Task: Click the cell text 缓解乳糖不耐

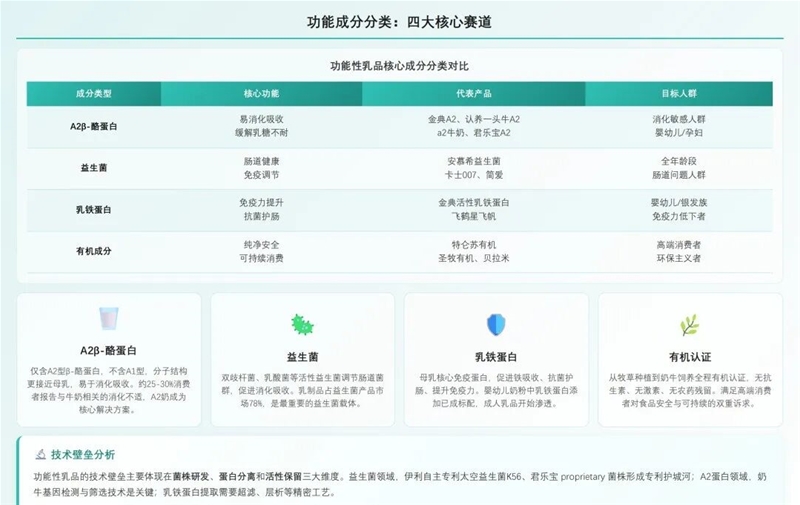Action: 261,133
